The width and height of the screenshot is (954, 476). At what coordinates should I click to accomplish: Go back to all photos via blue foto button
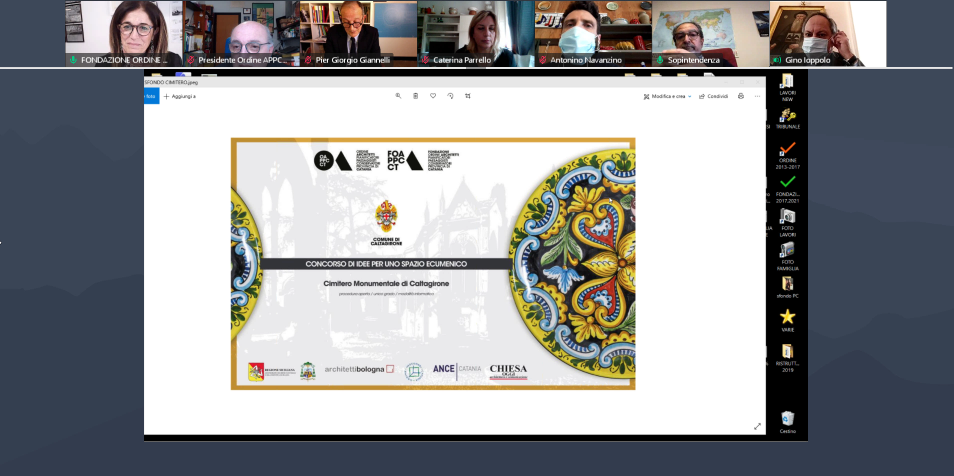pyautogui.click(x=151, y=96)
